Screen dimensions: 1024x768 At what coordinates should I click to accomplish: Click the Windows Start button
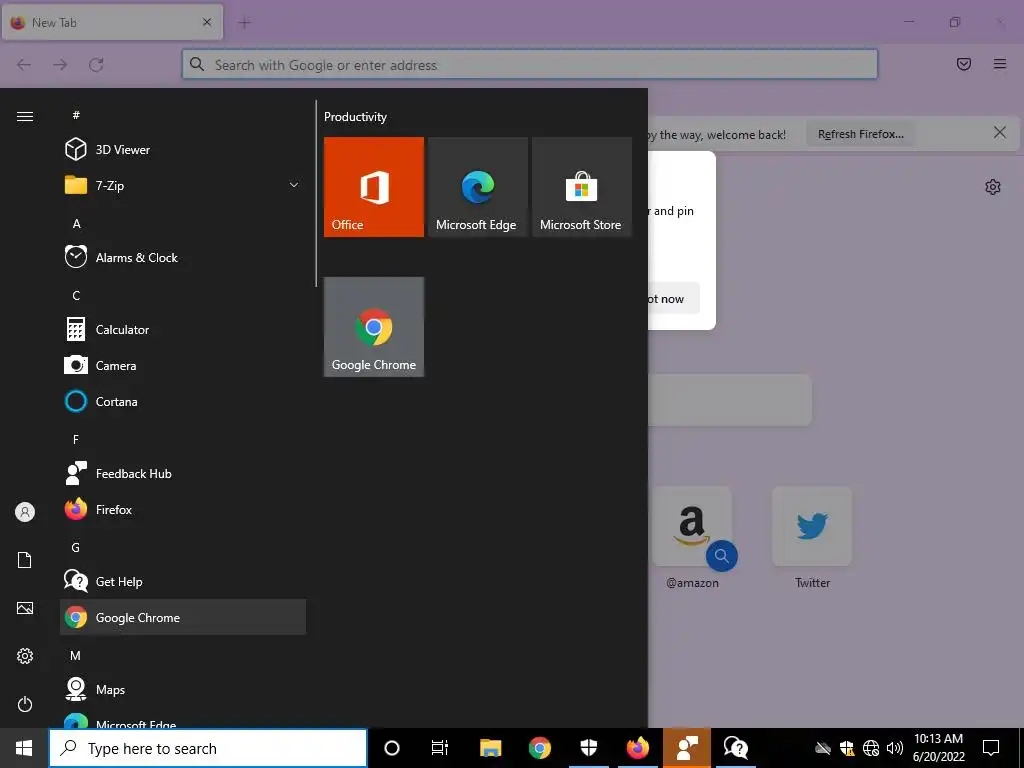tap(24, 748)
